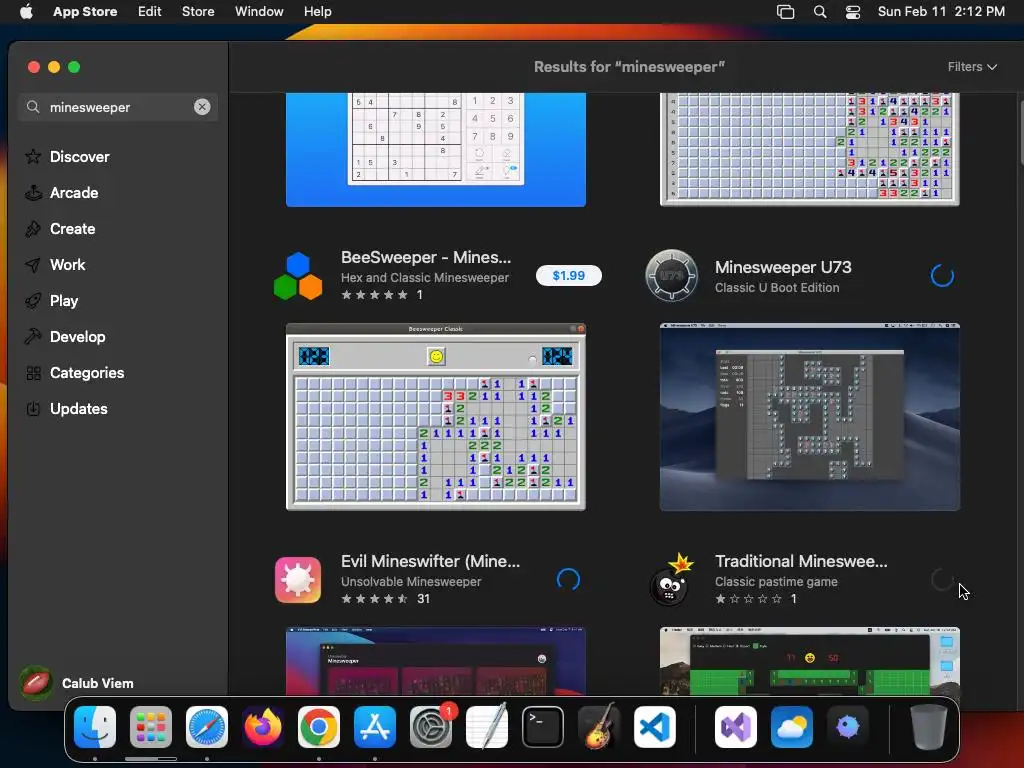
Task: Go to the Create category
Action: pyautogui.click(x=72, y=229)
